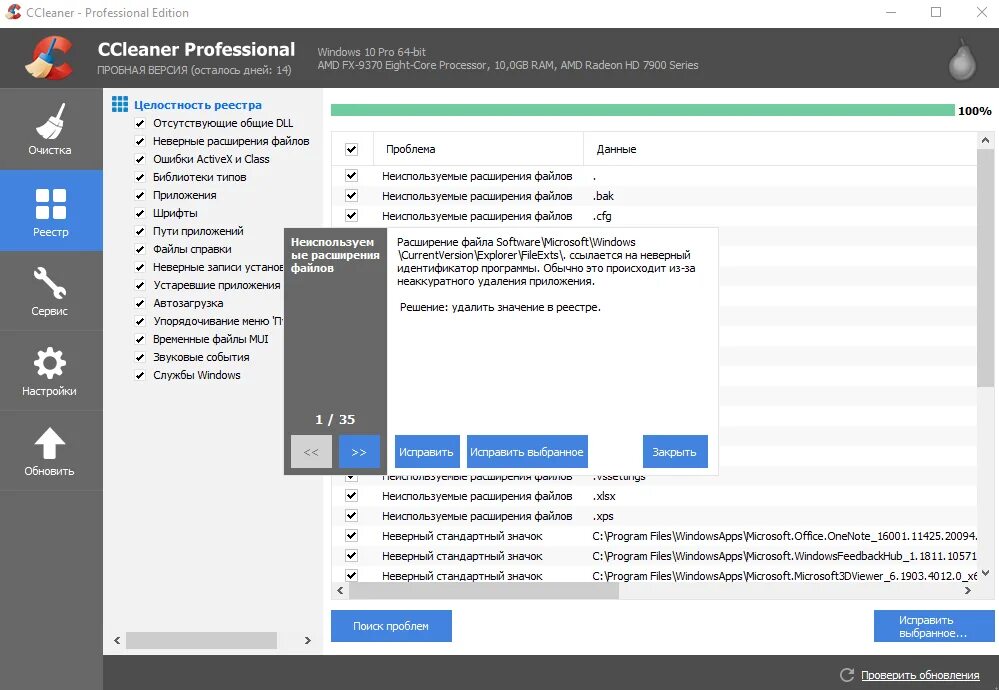Maximize the CCleaner window

pyautogui.click(x=936, y=12)
